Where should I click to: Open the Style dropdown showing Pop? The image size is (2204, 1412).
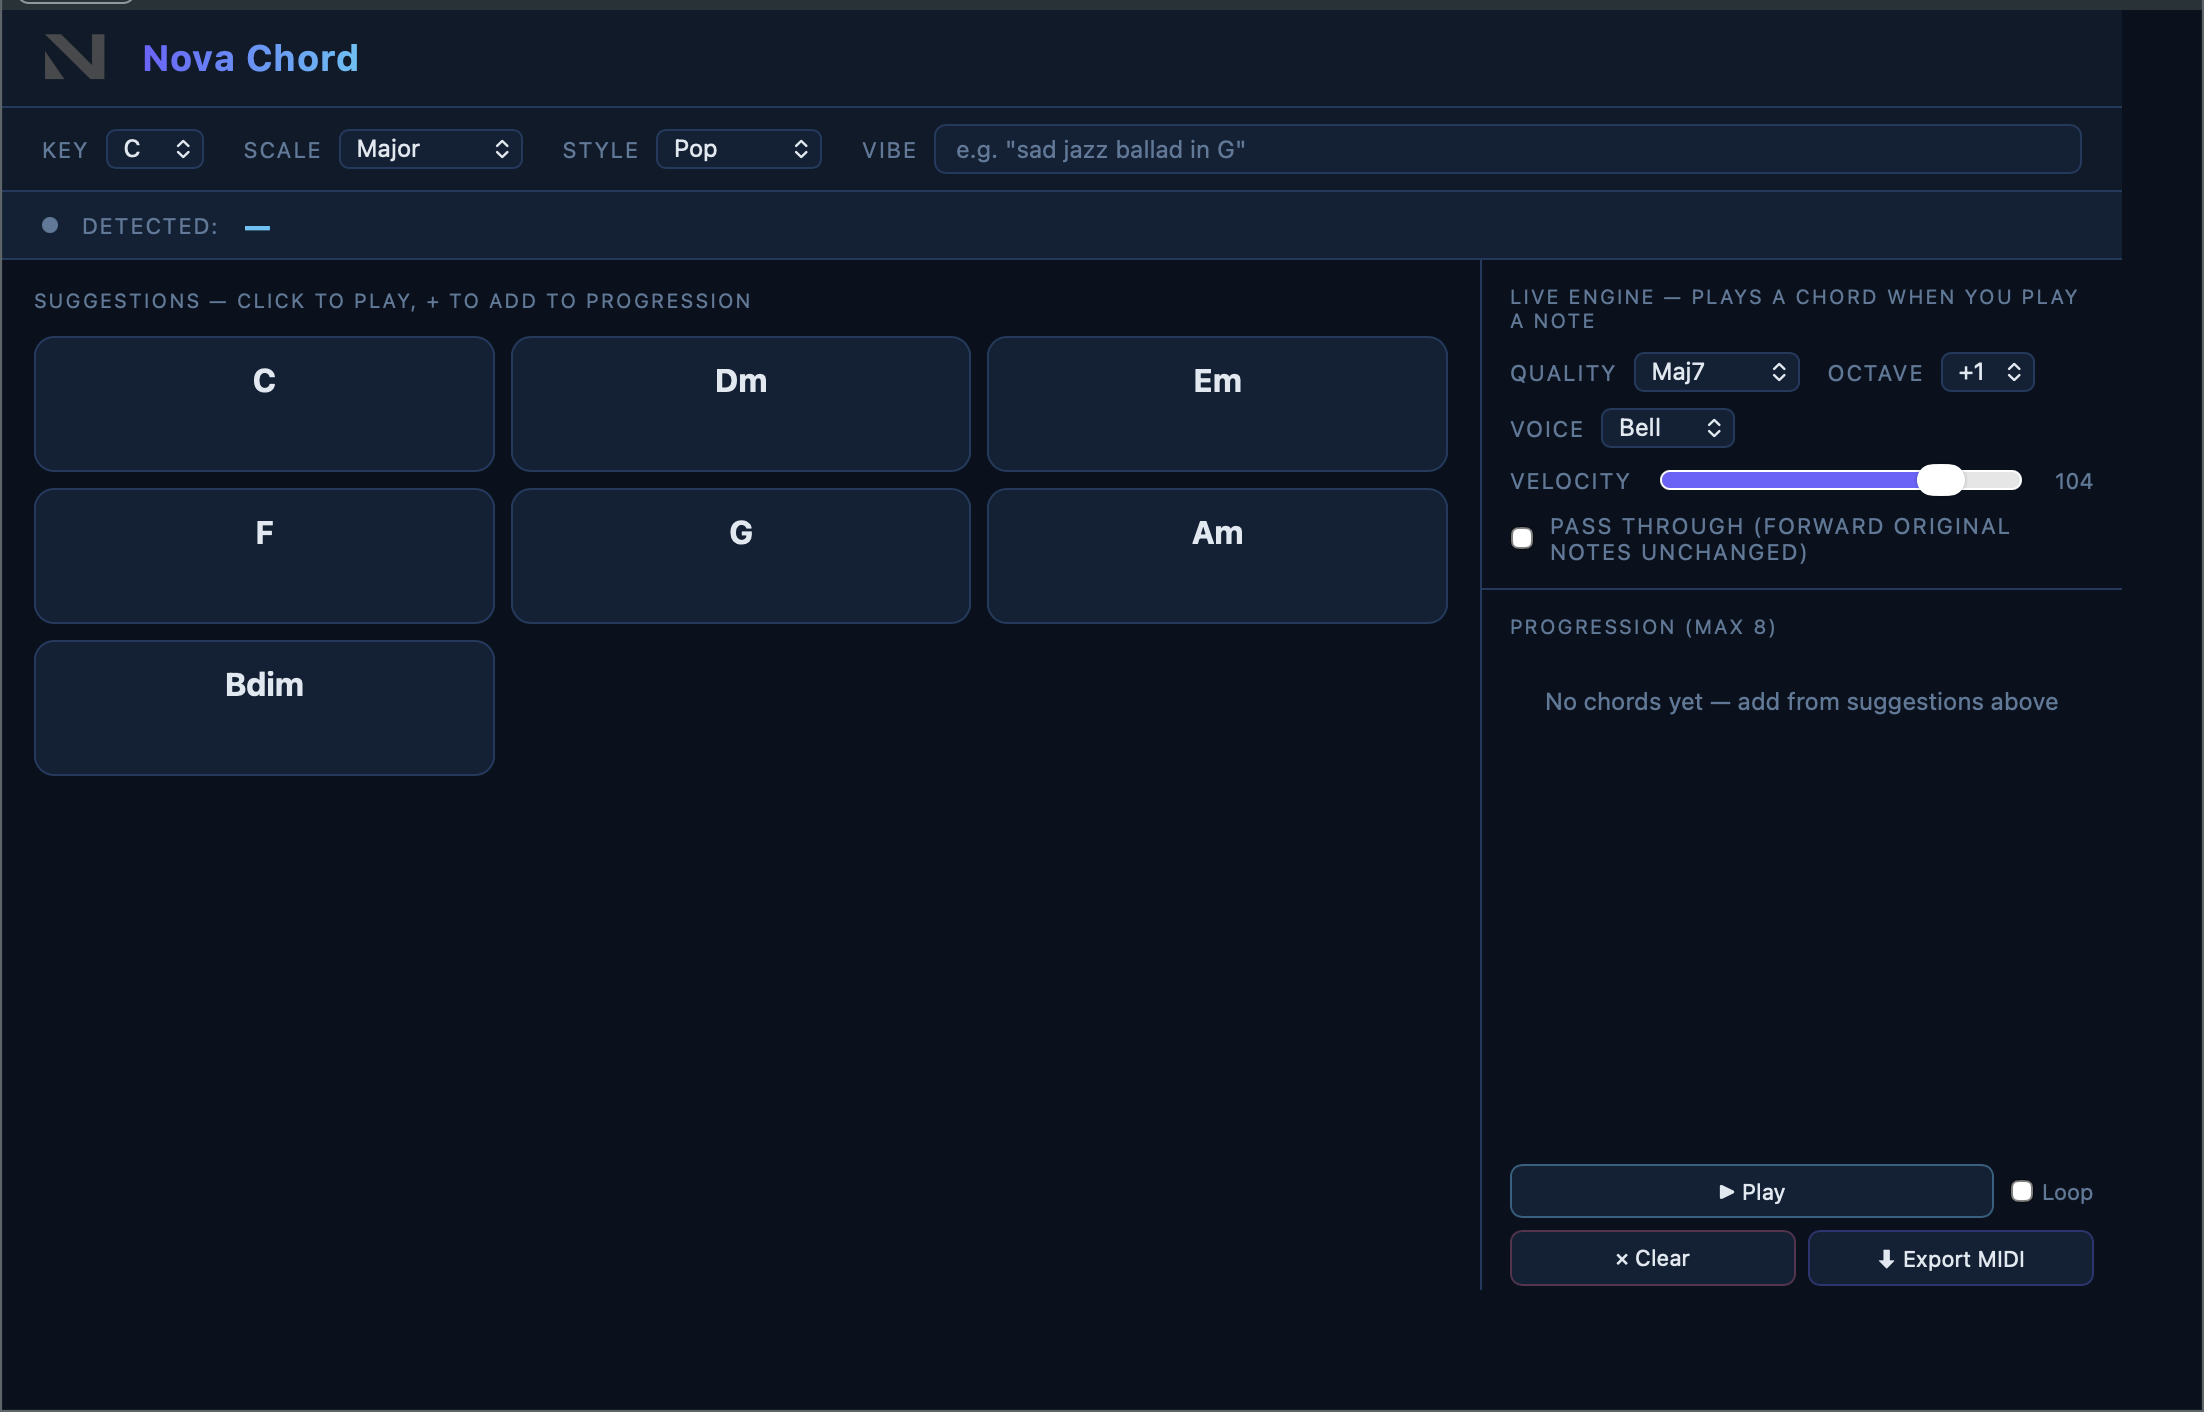[739, 149]
